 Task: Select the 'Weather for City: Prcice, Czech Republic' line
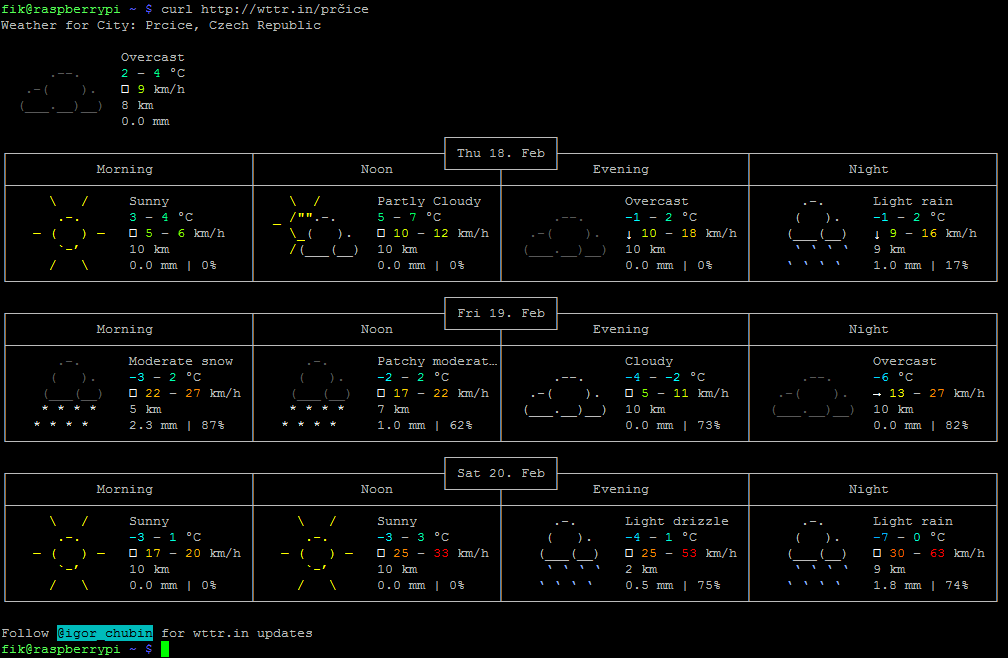[161, 25]
